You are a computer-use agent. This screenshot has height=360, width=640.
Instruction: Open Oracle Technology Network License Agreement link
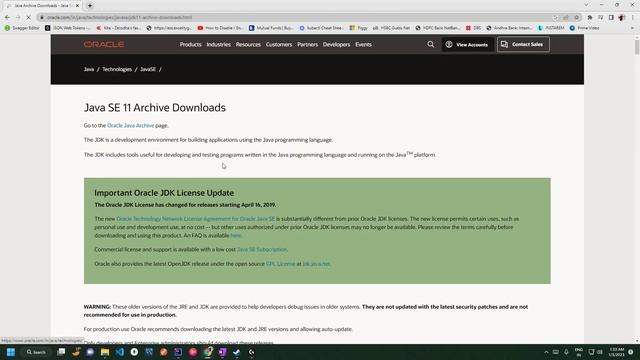196,219
